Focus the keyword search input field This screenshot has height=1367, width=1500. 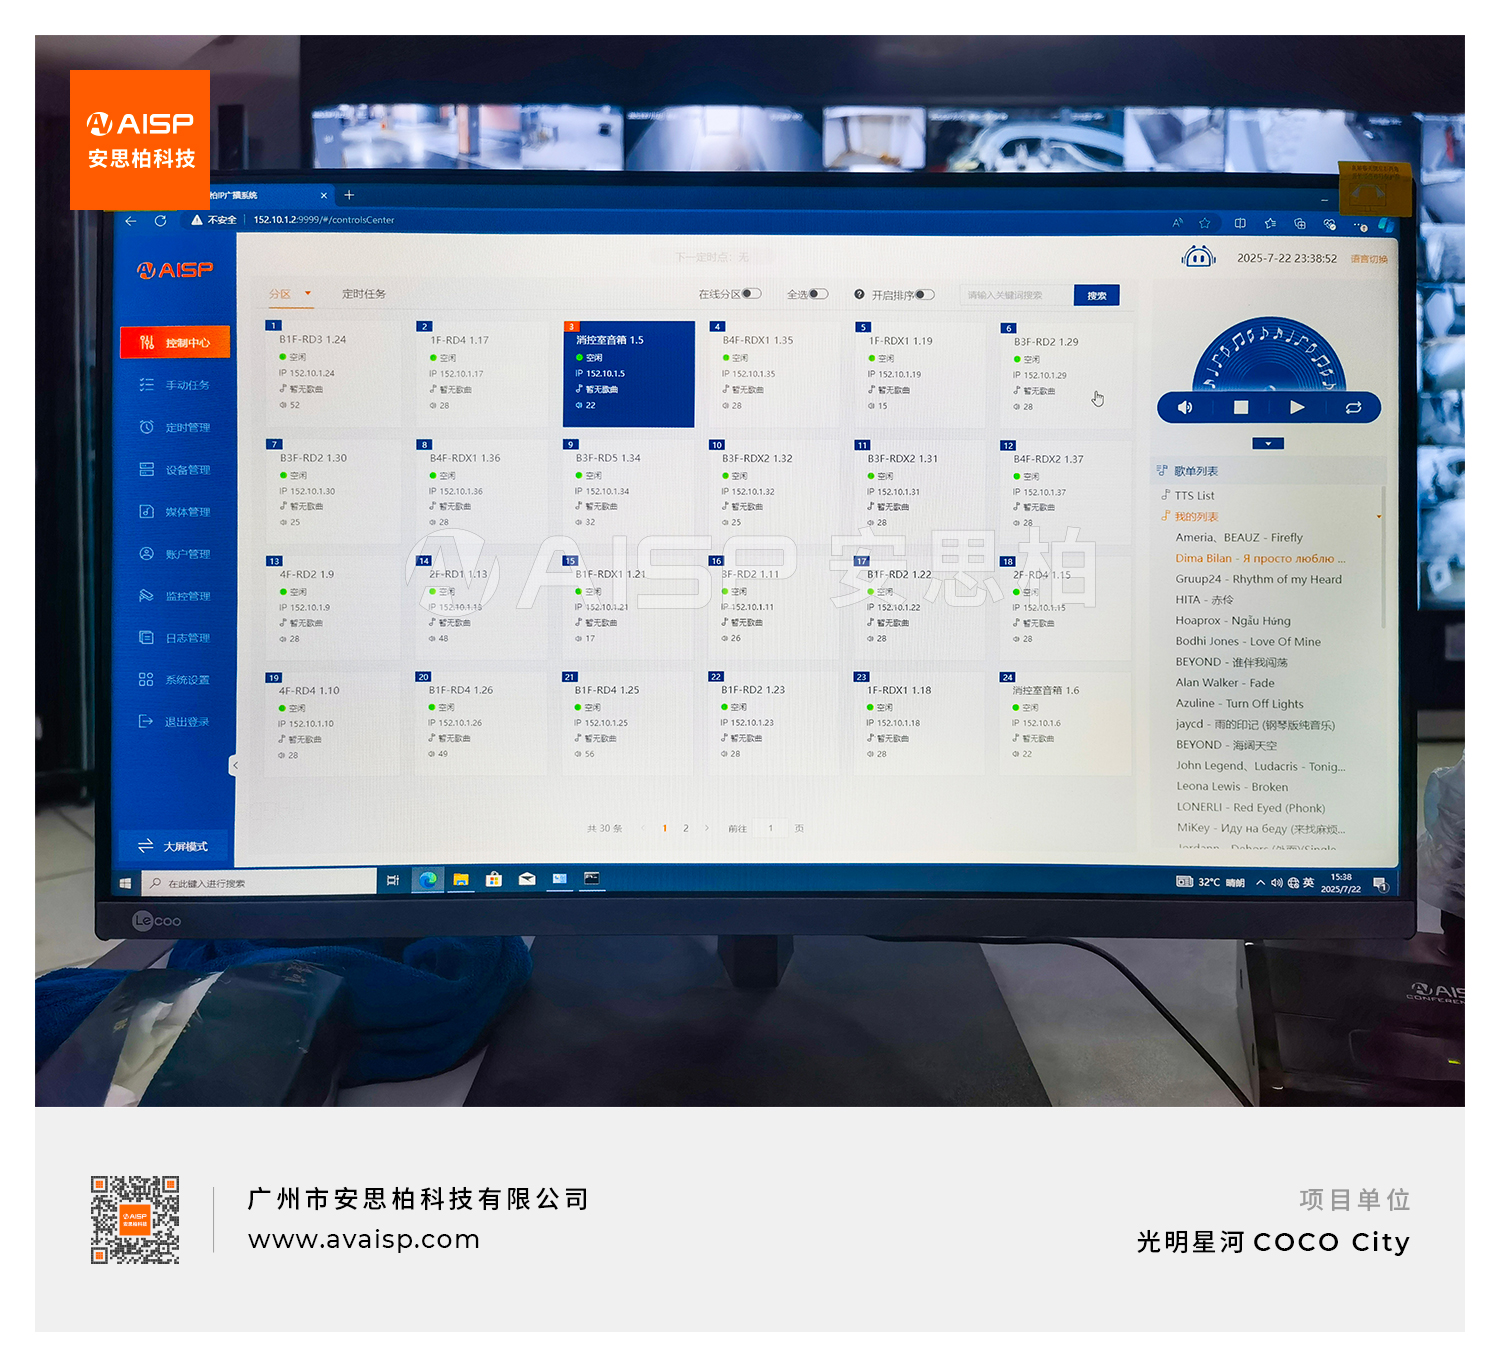(x=1016, y=295)
